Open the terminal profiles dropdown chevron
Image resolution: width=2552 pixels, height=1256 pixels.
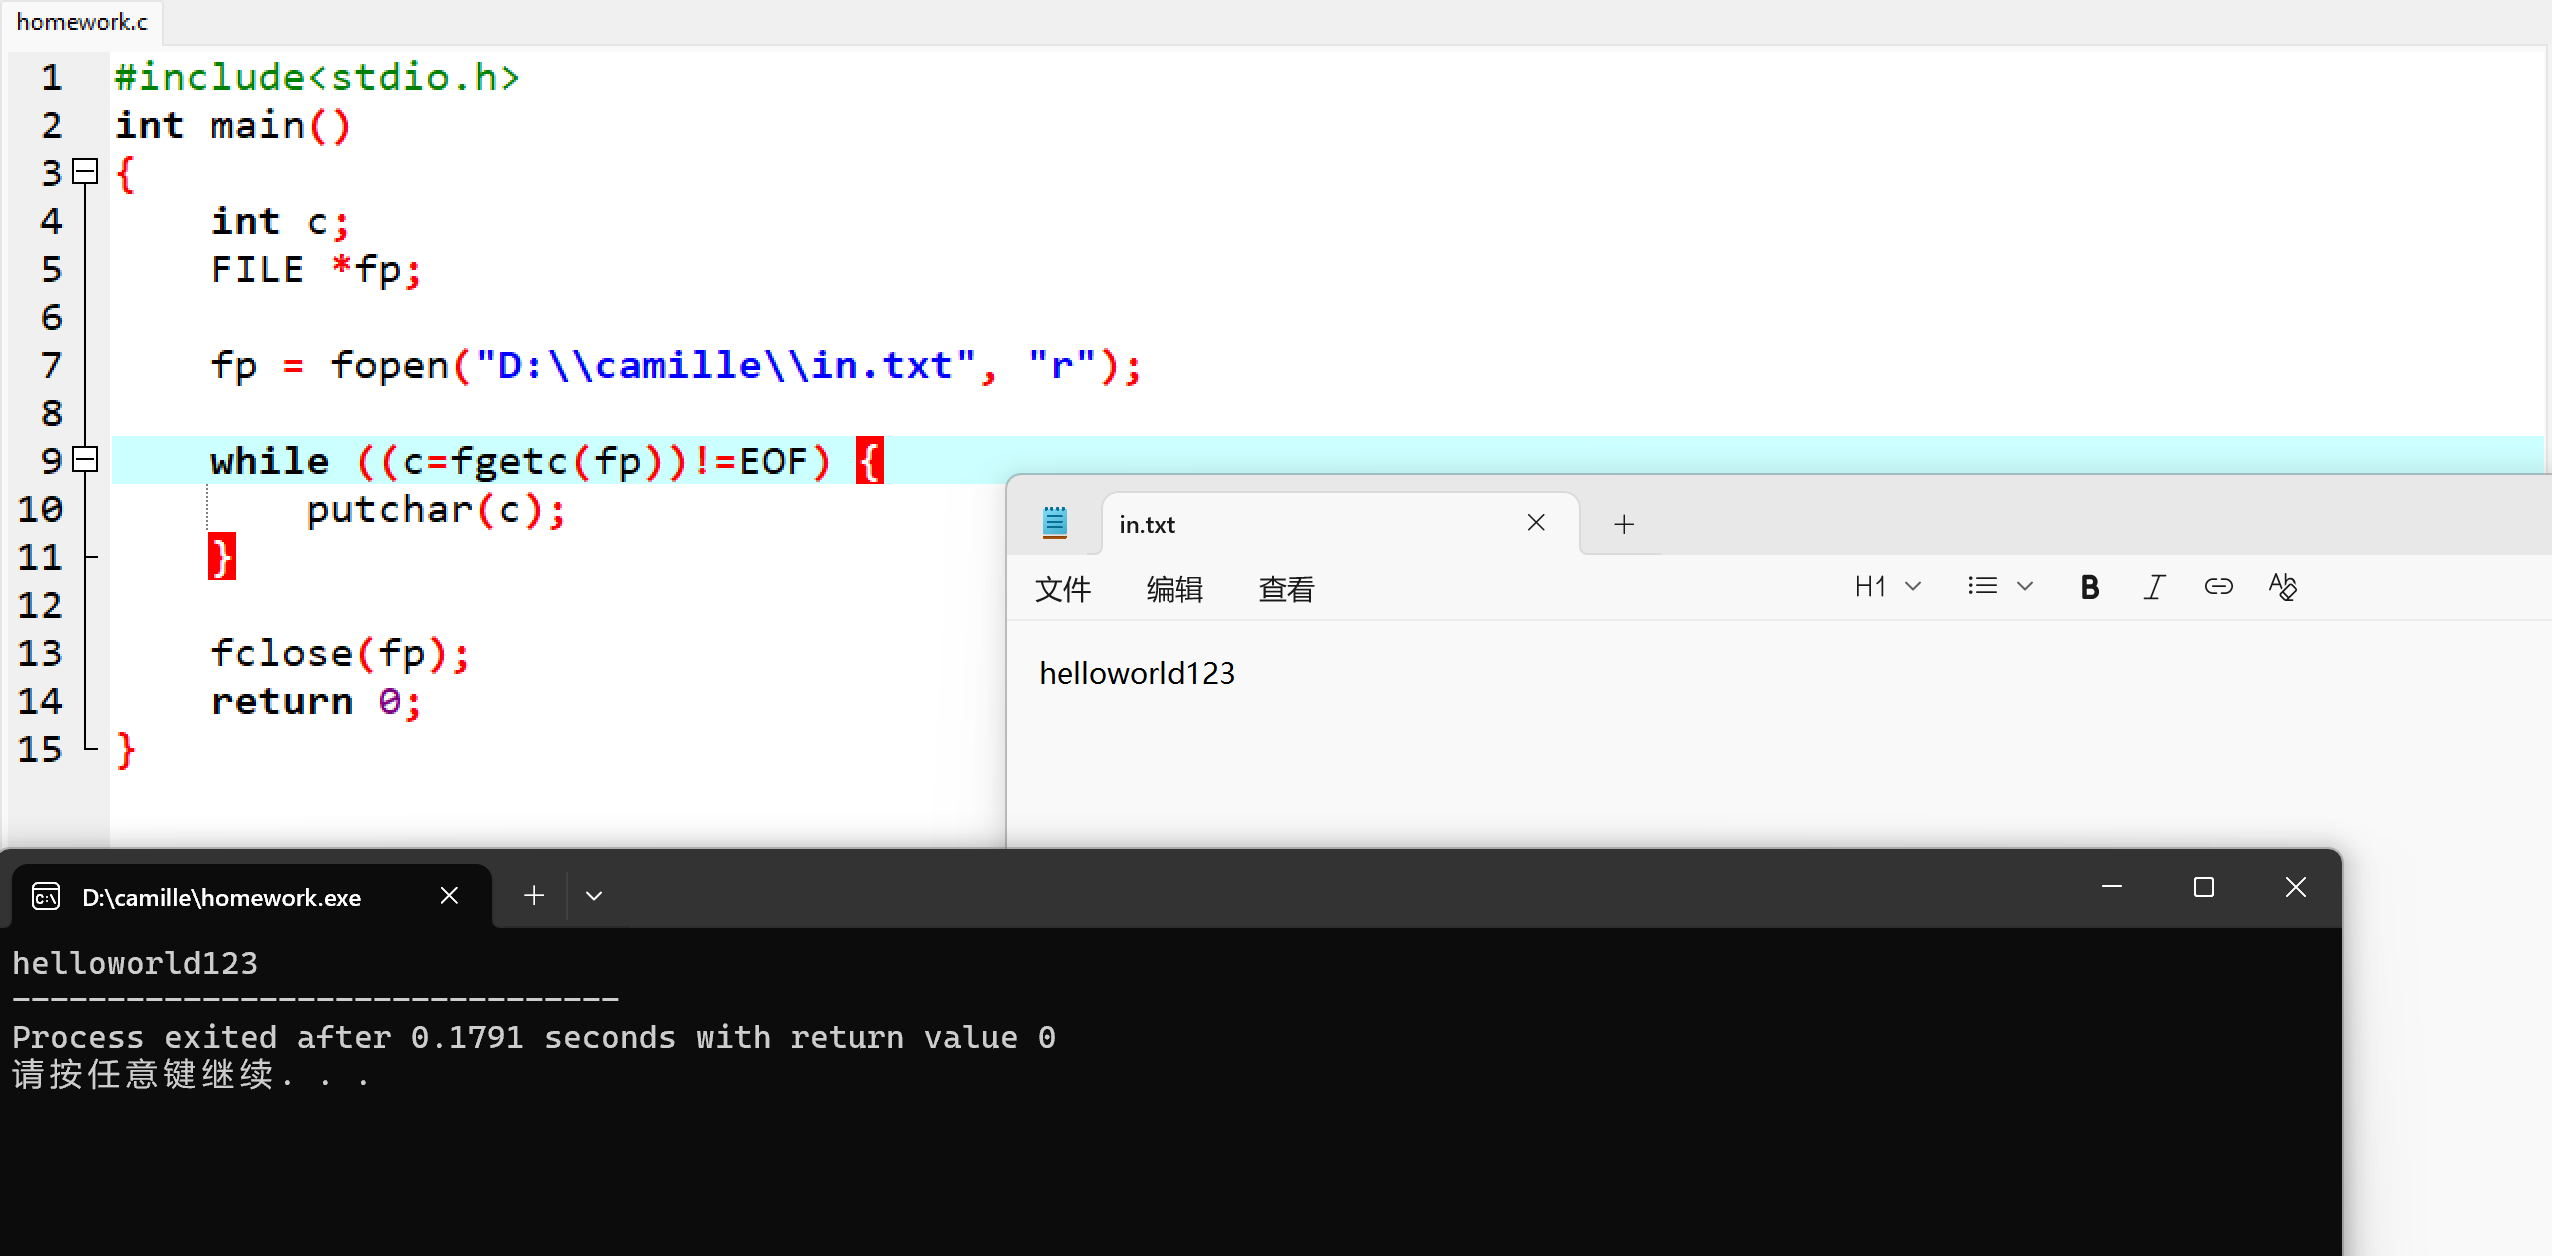[x=594, y=896]
